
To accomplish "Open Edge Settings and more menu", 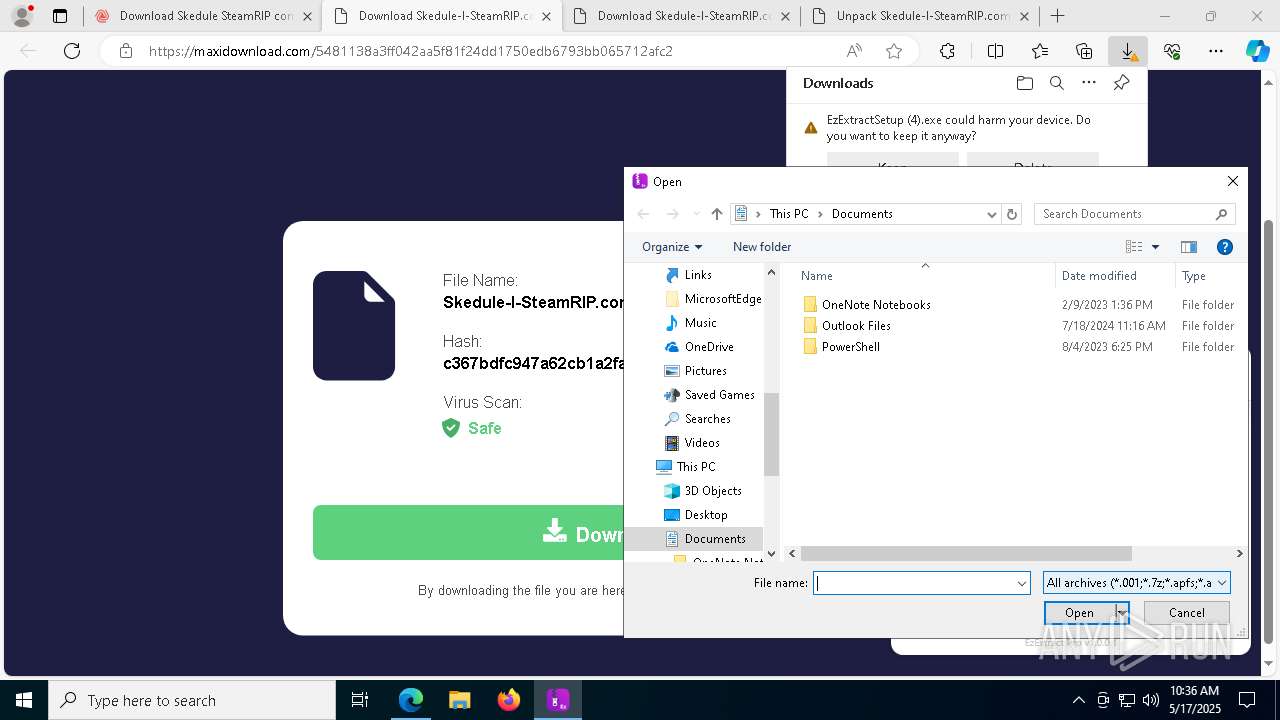I will (x=1216, y=51).
